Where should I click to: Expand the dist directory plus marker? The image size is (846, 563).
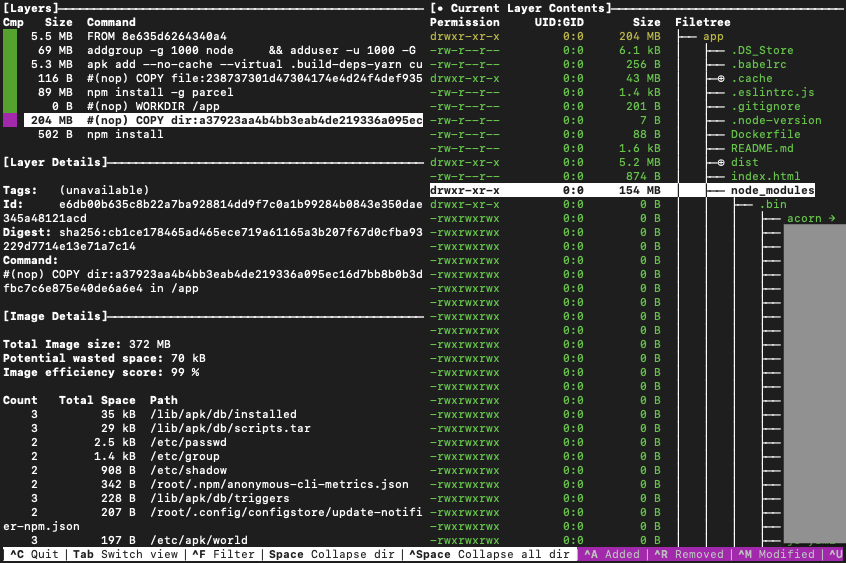click(721, 163)
